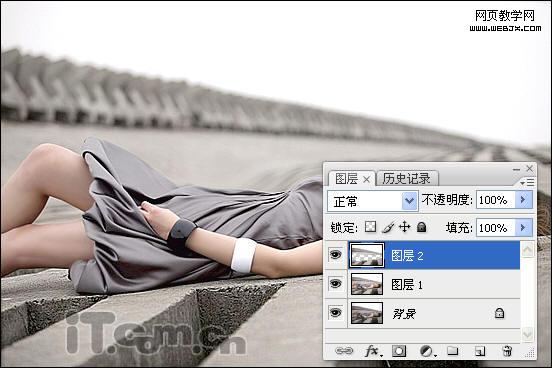Click layers list scrollbar down arrow
Image resolution: width=552 pixels, height=368 pixels.
(x=527, y=334)
